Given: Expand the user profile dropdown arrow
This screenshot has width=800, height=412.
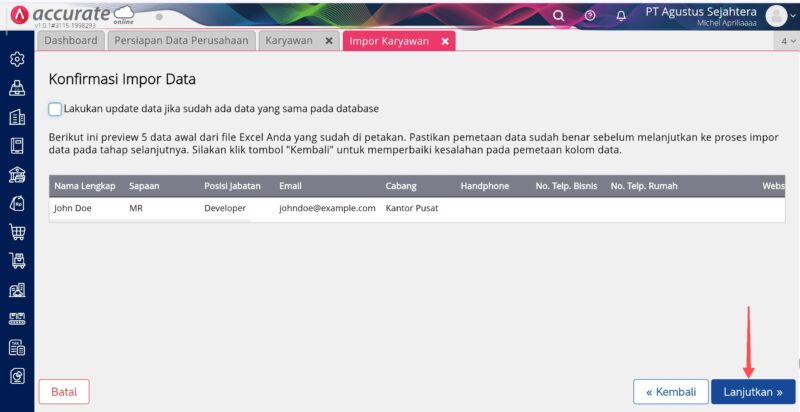Looking at the screenshot, I should 793,16.
